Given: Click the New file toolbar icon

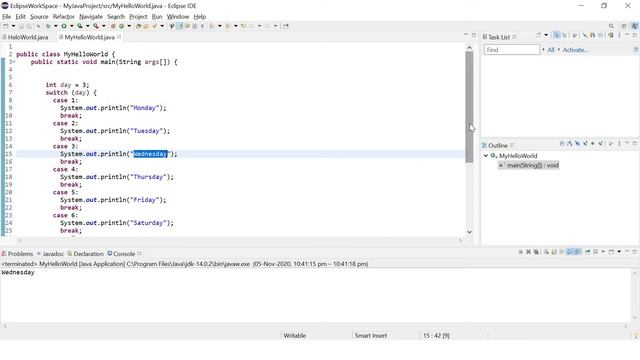Looking at the screenshot, I should (5, 26).
